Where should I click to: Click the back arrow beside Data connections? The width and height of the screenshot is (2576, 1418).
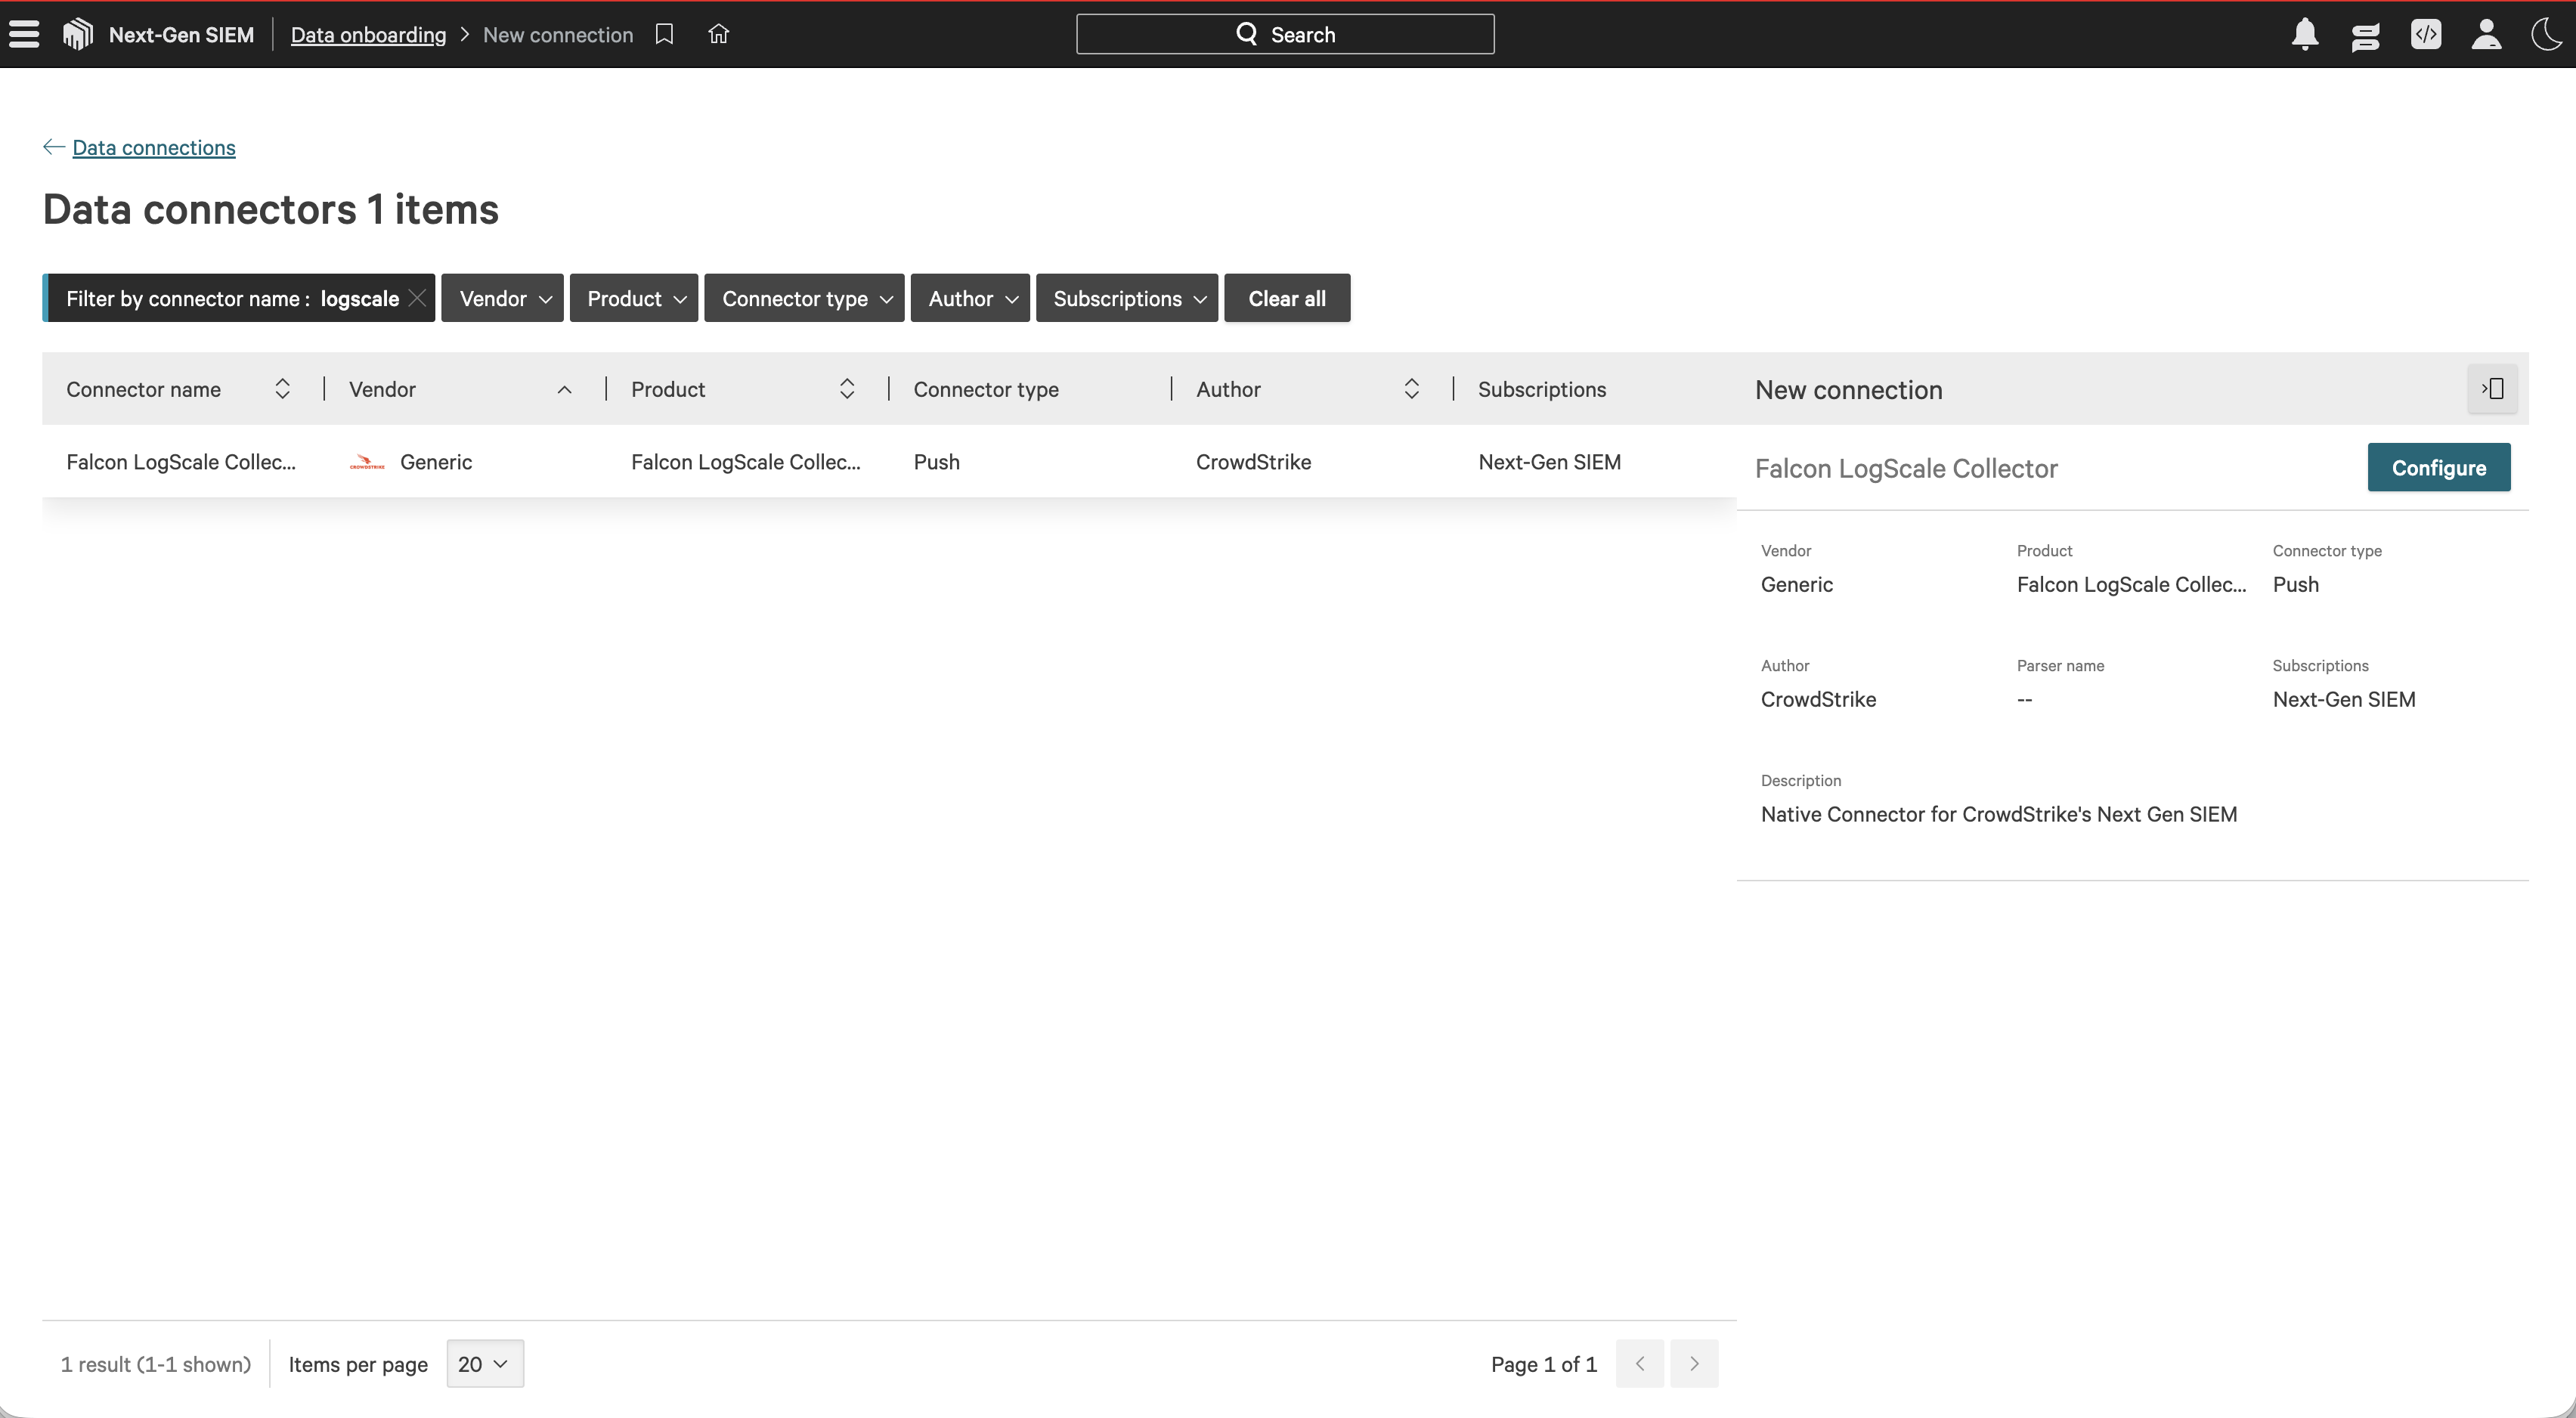pyautogui.click(x=54, y=147)
